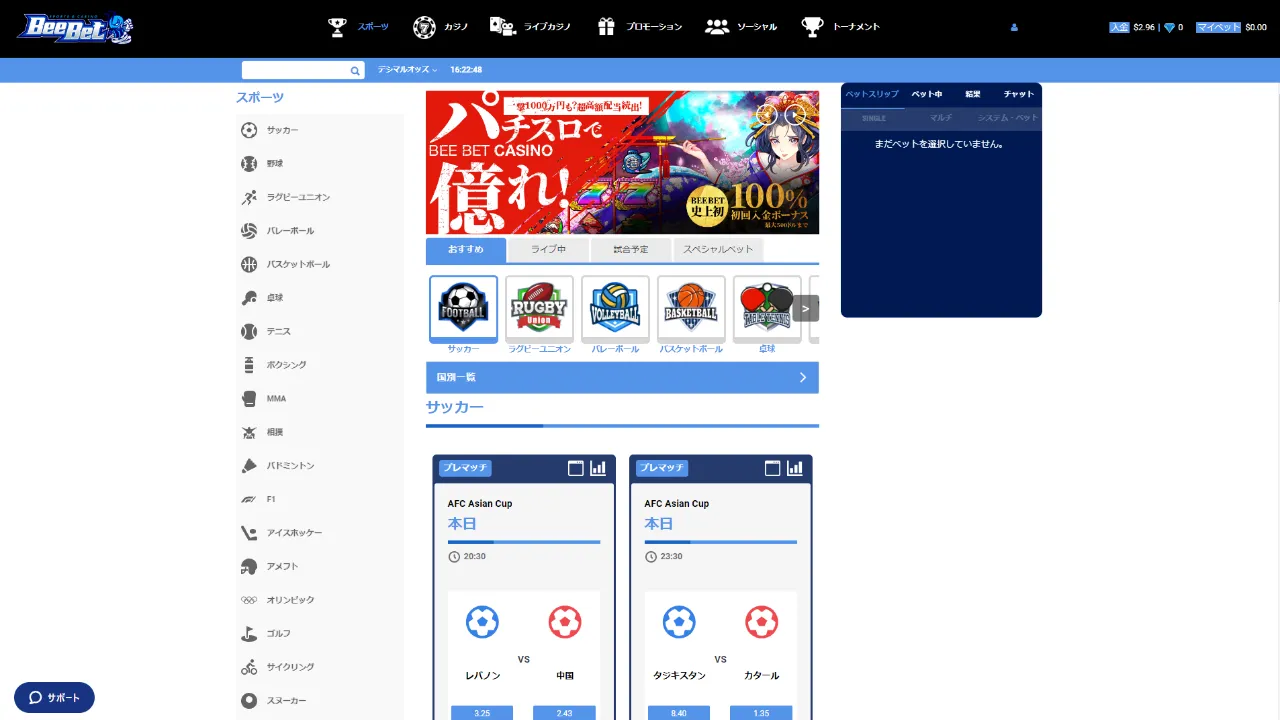1280x720 pixels.
Task: Select the Basketball icon tile
Action: [x=691, y=309]
